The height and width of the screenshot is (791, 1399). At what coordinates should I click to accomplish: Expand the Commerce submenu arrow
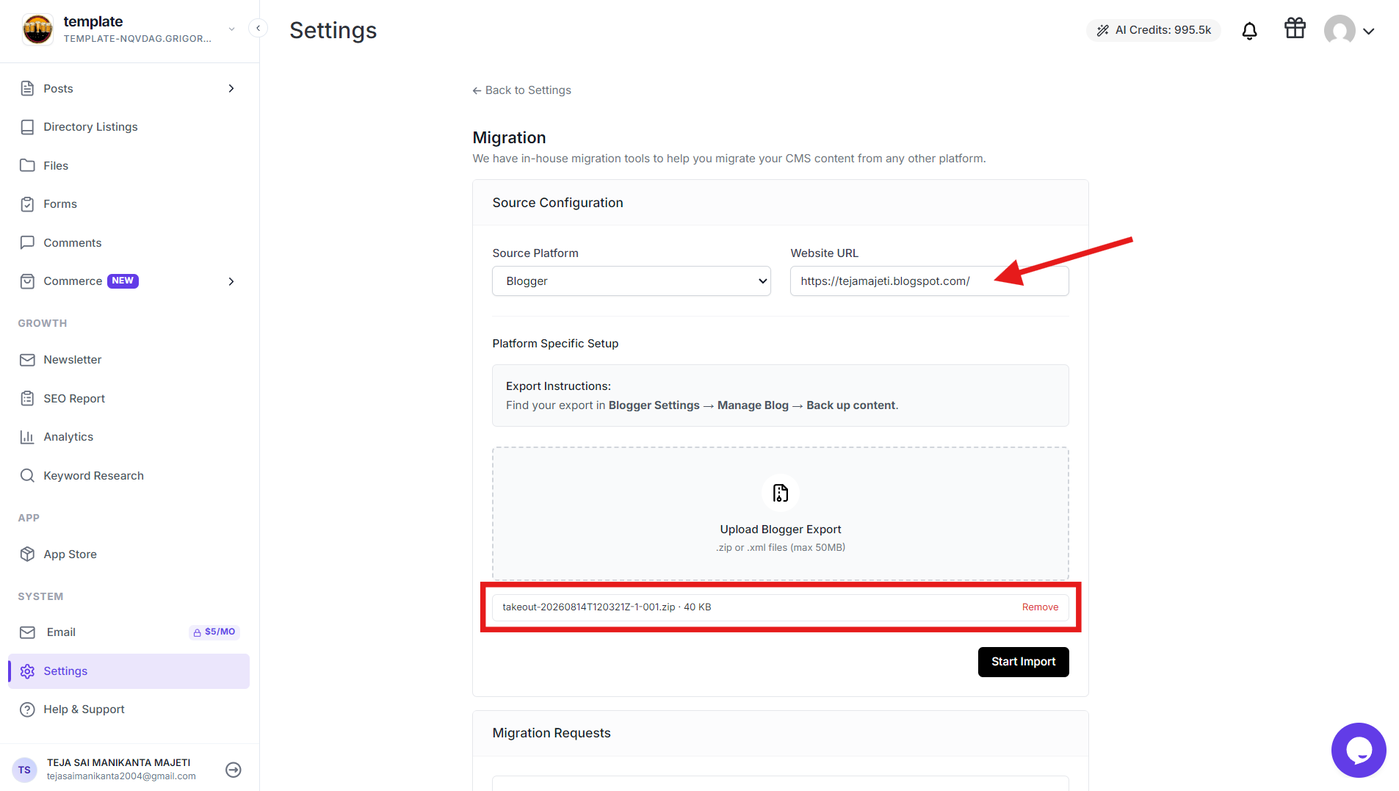coord(231,282)
